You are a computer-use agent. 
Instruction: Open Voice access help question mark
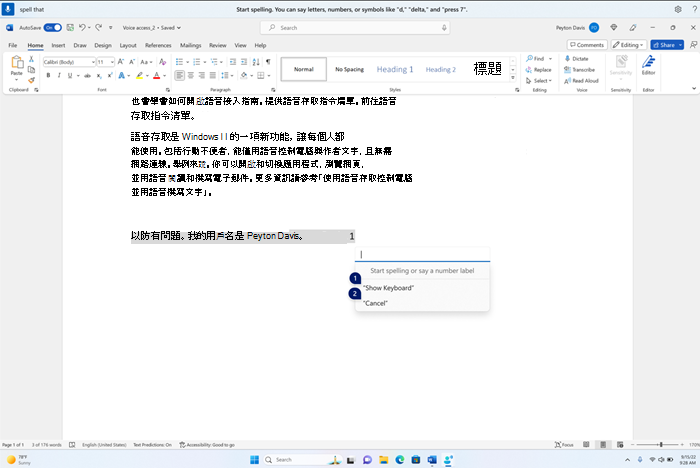694,9
